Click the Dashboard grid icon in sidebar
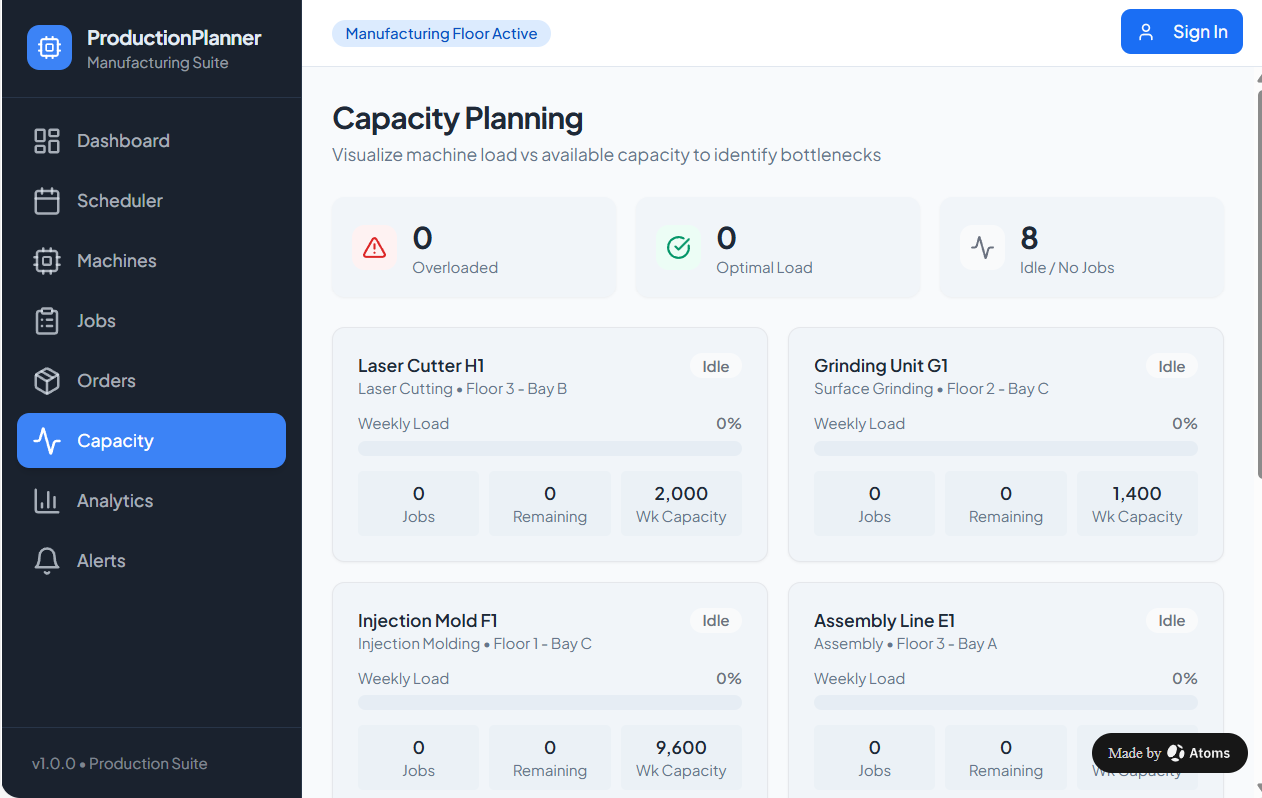 47,141
